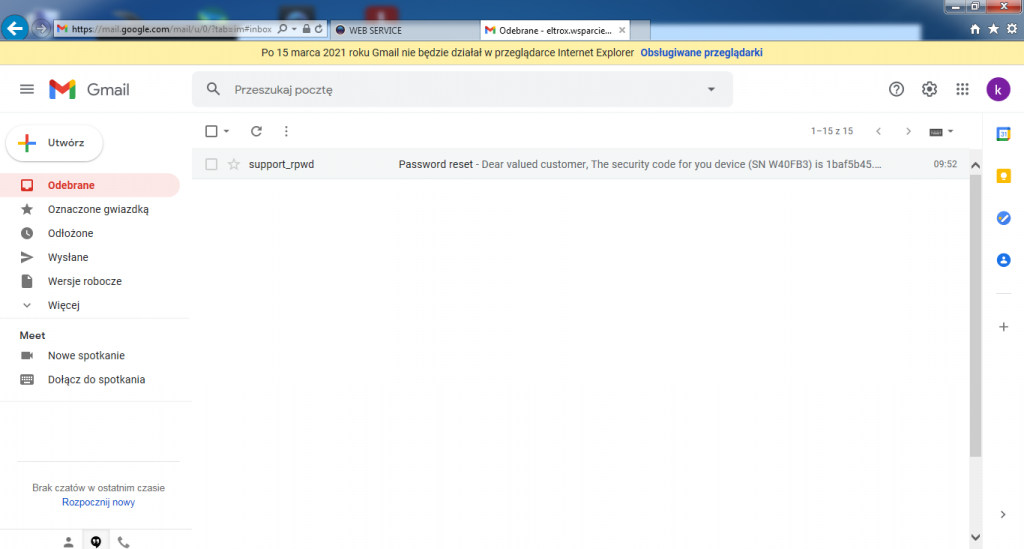Open Gmail main menu hamburger icon
The image size is (1024, 549).
coord(27,90)
